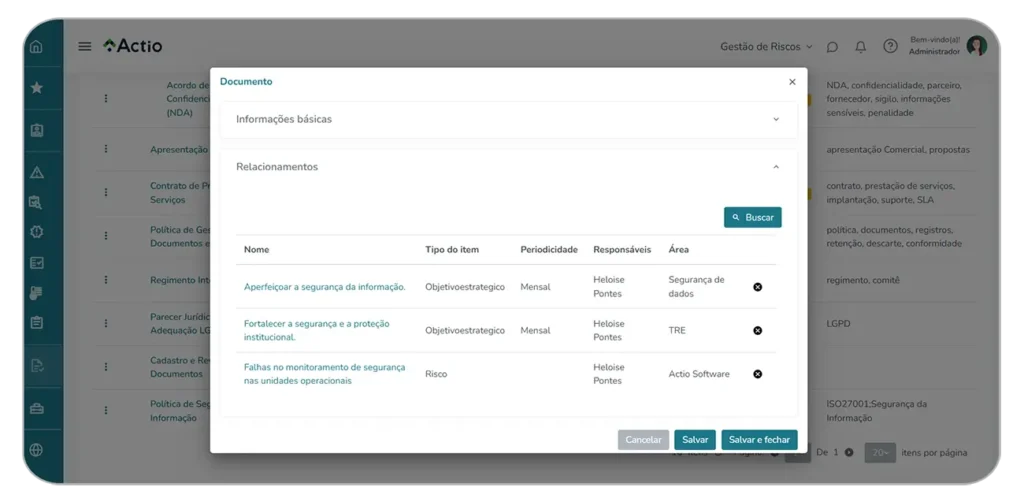Open favorites star in the sidebar
The image size is (1024, 502).
coord(37,88)
